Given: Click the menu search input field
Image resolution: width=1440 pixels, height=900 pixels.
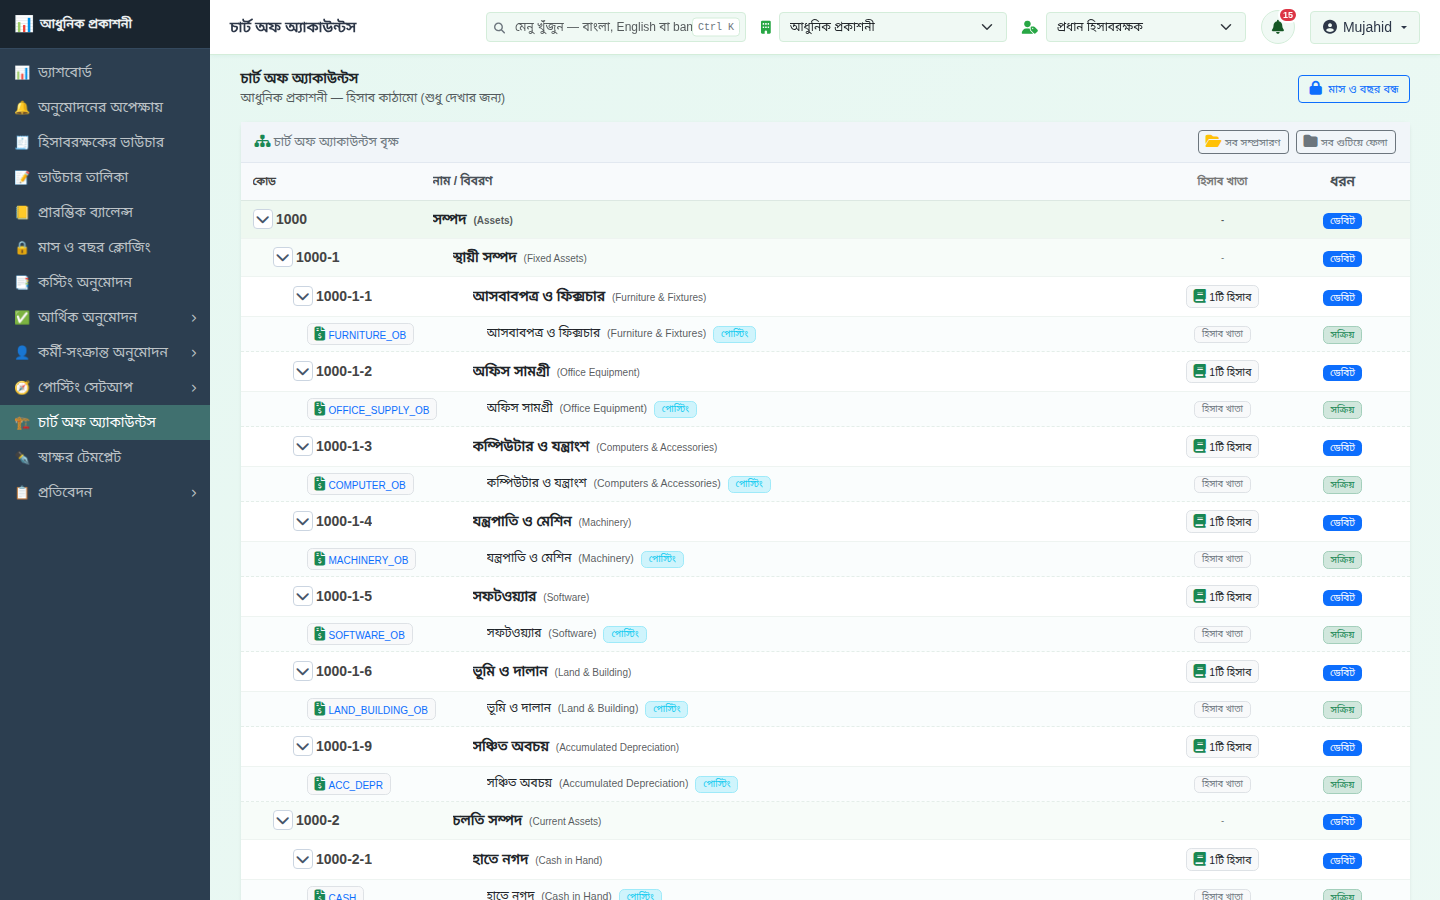Looking at the screenshot, I should click(616, 27).
